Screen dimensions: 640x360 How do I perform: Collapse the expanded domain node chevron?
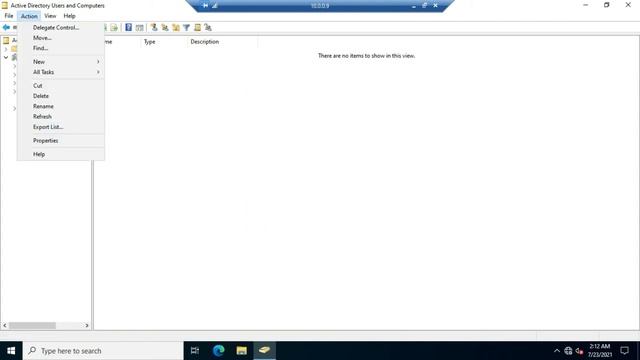point(6,58)
